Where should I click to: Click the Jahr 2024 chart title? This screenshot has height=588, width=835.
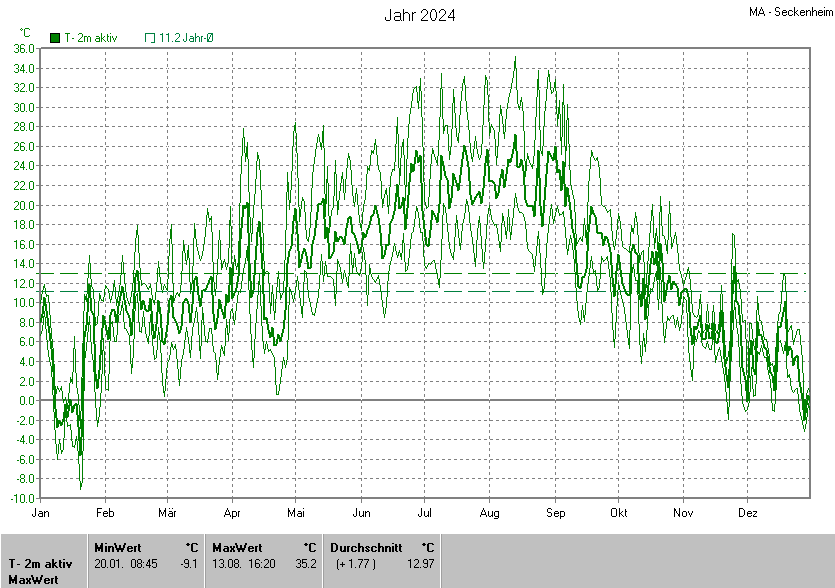tap(420, 15)
